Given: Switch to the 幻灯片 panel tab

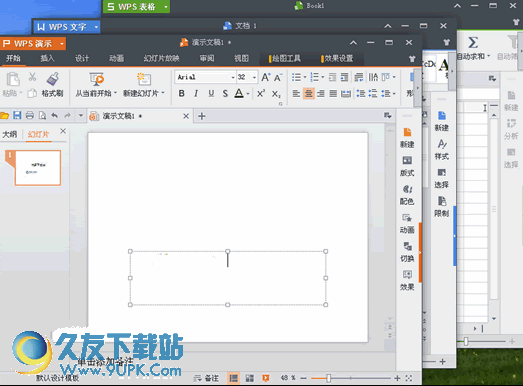Looking at the screenshot, I should (x=38, y=134).
